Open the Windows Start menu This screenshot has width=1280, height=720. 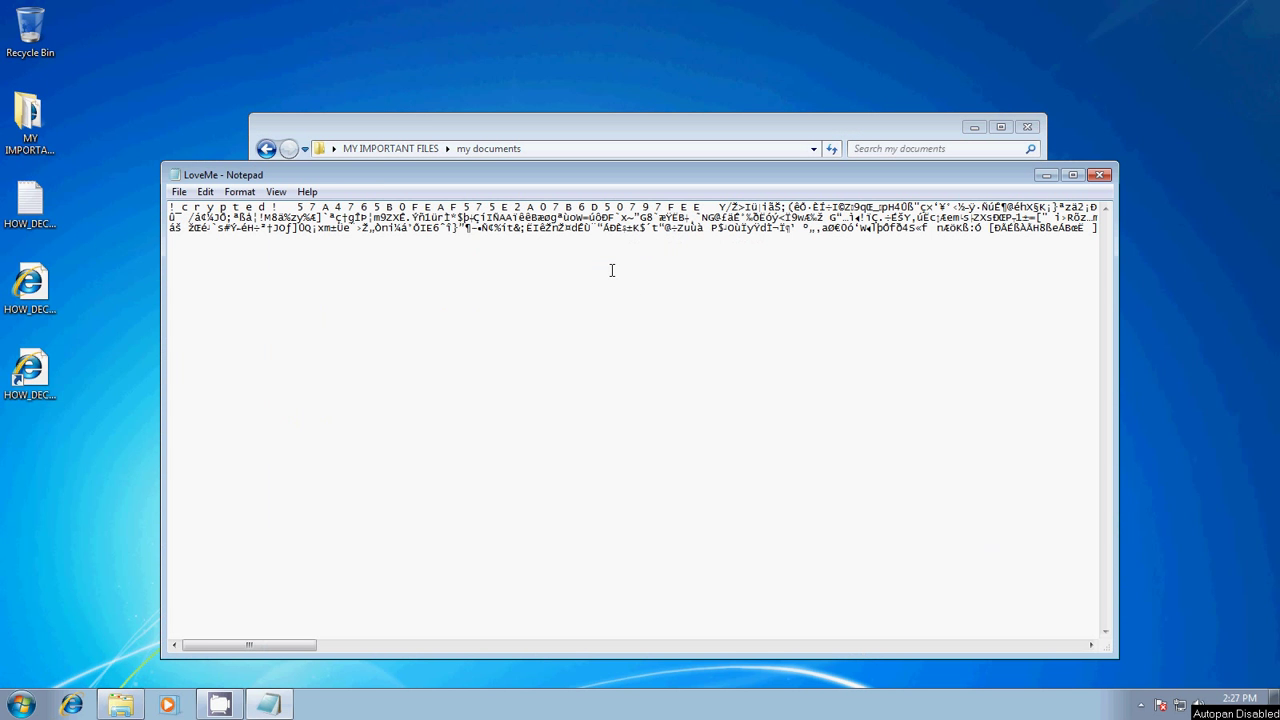(21, 705)
